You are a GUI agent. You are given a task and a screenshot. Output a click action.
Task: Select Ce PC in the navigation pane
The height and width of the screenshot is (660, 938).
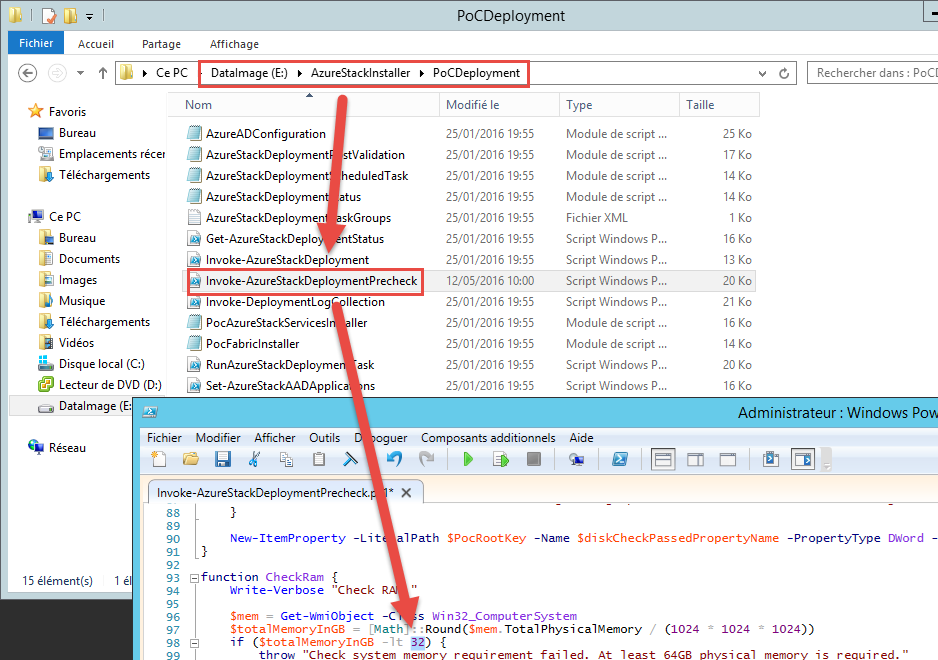pos(65,217)
